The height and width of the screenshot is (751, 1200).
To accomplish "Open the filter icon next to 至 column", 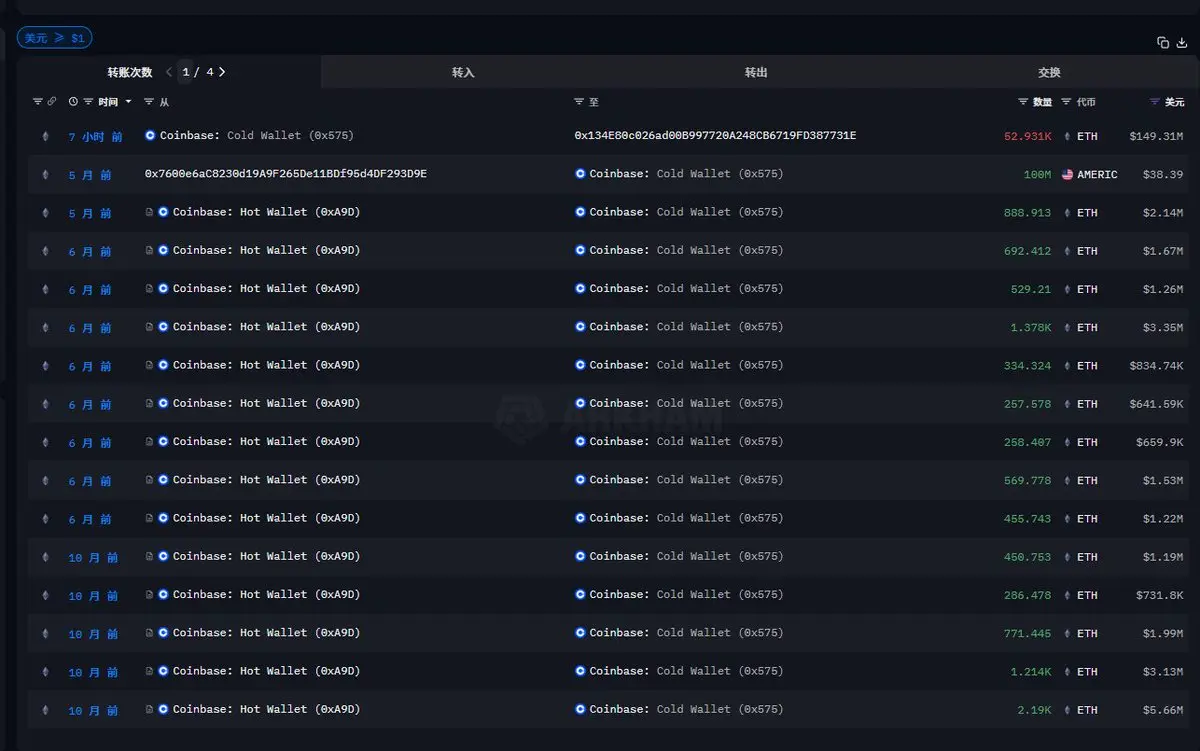I will point(579,102).
